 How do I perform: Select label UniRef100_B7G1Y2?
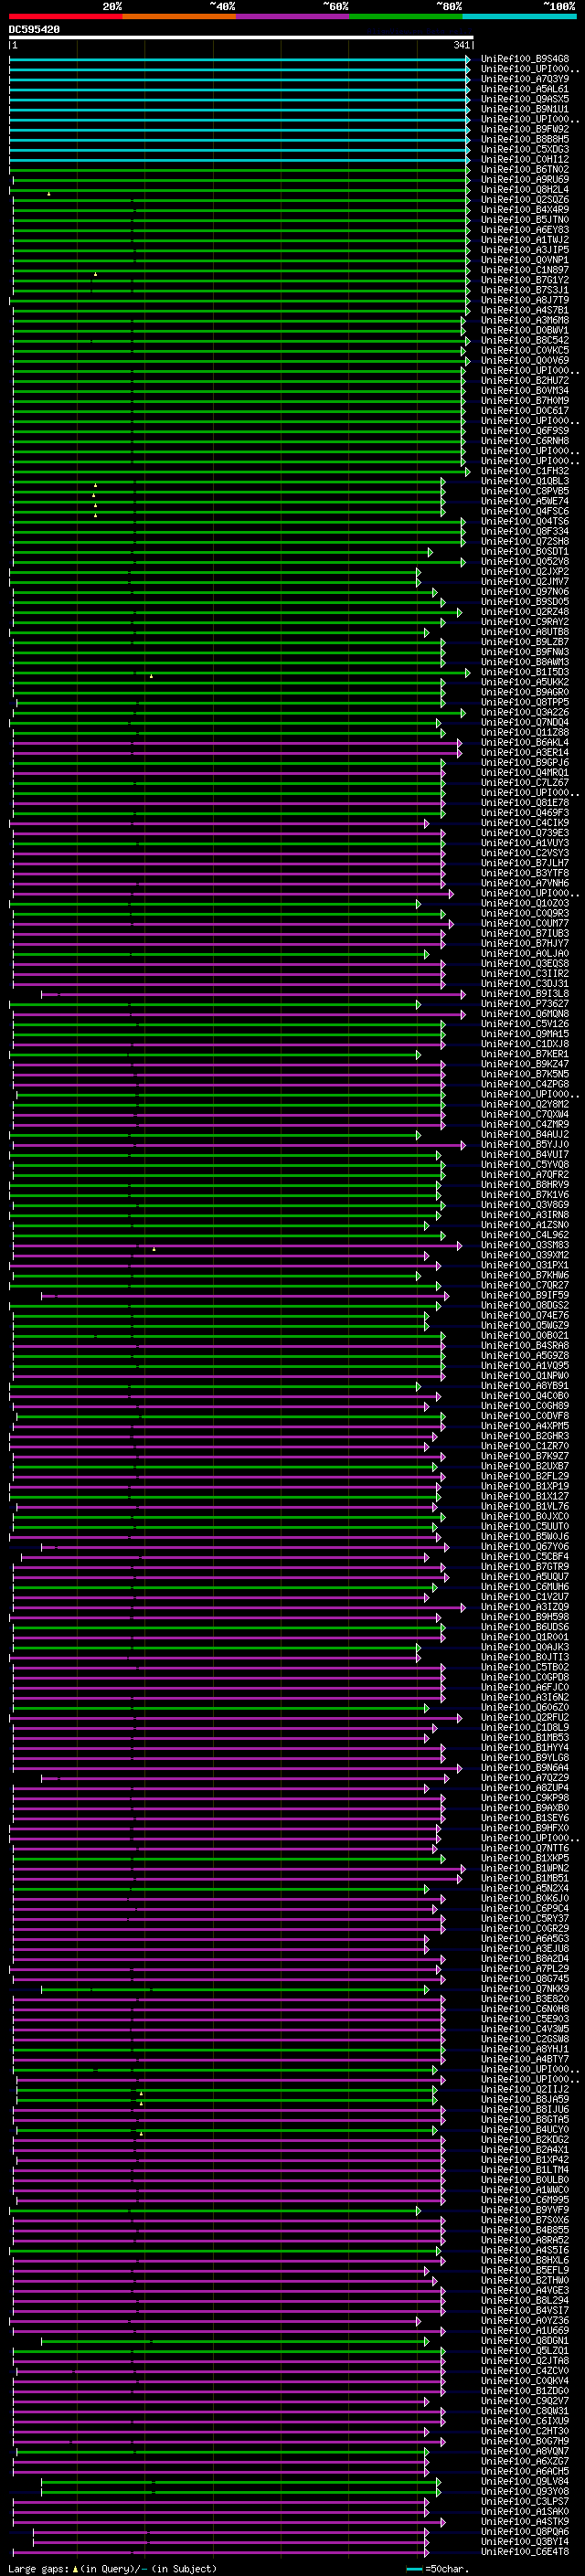click(x=524, y=280)
